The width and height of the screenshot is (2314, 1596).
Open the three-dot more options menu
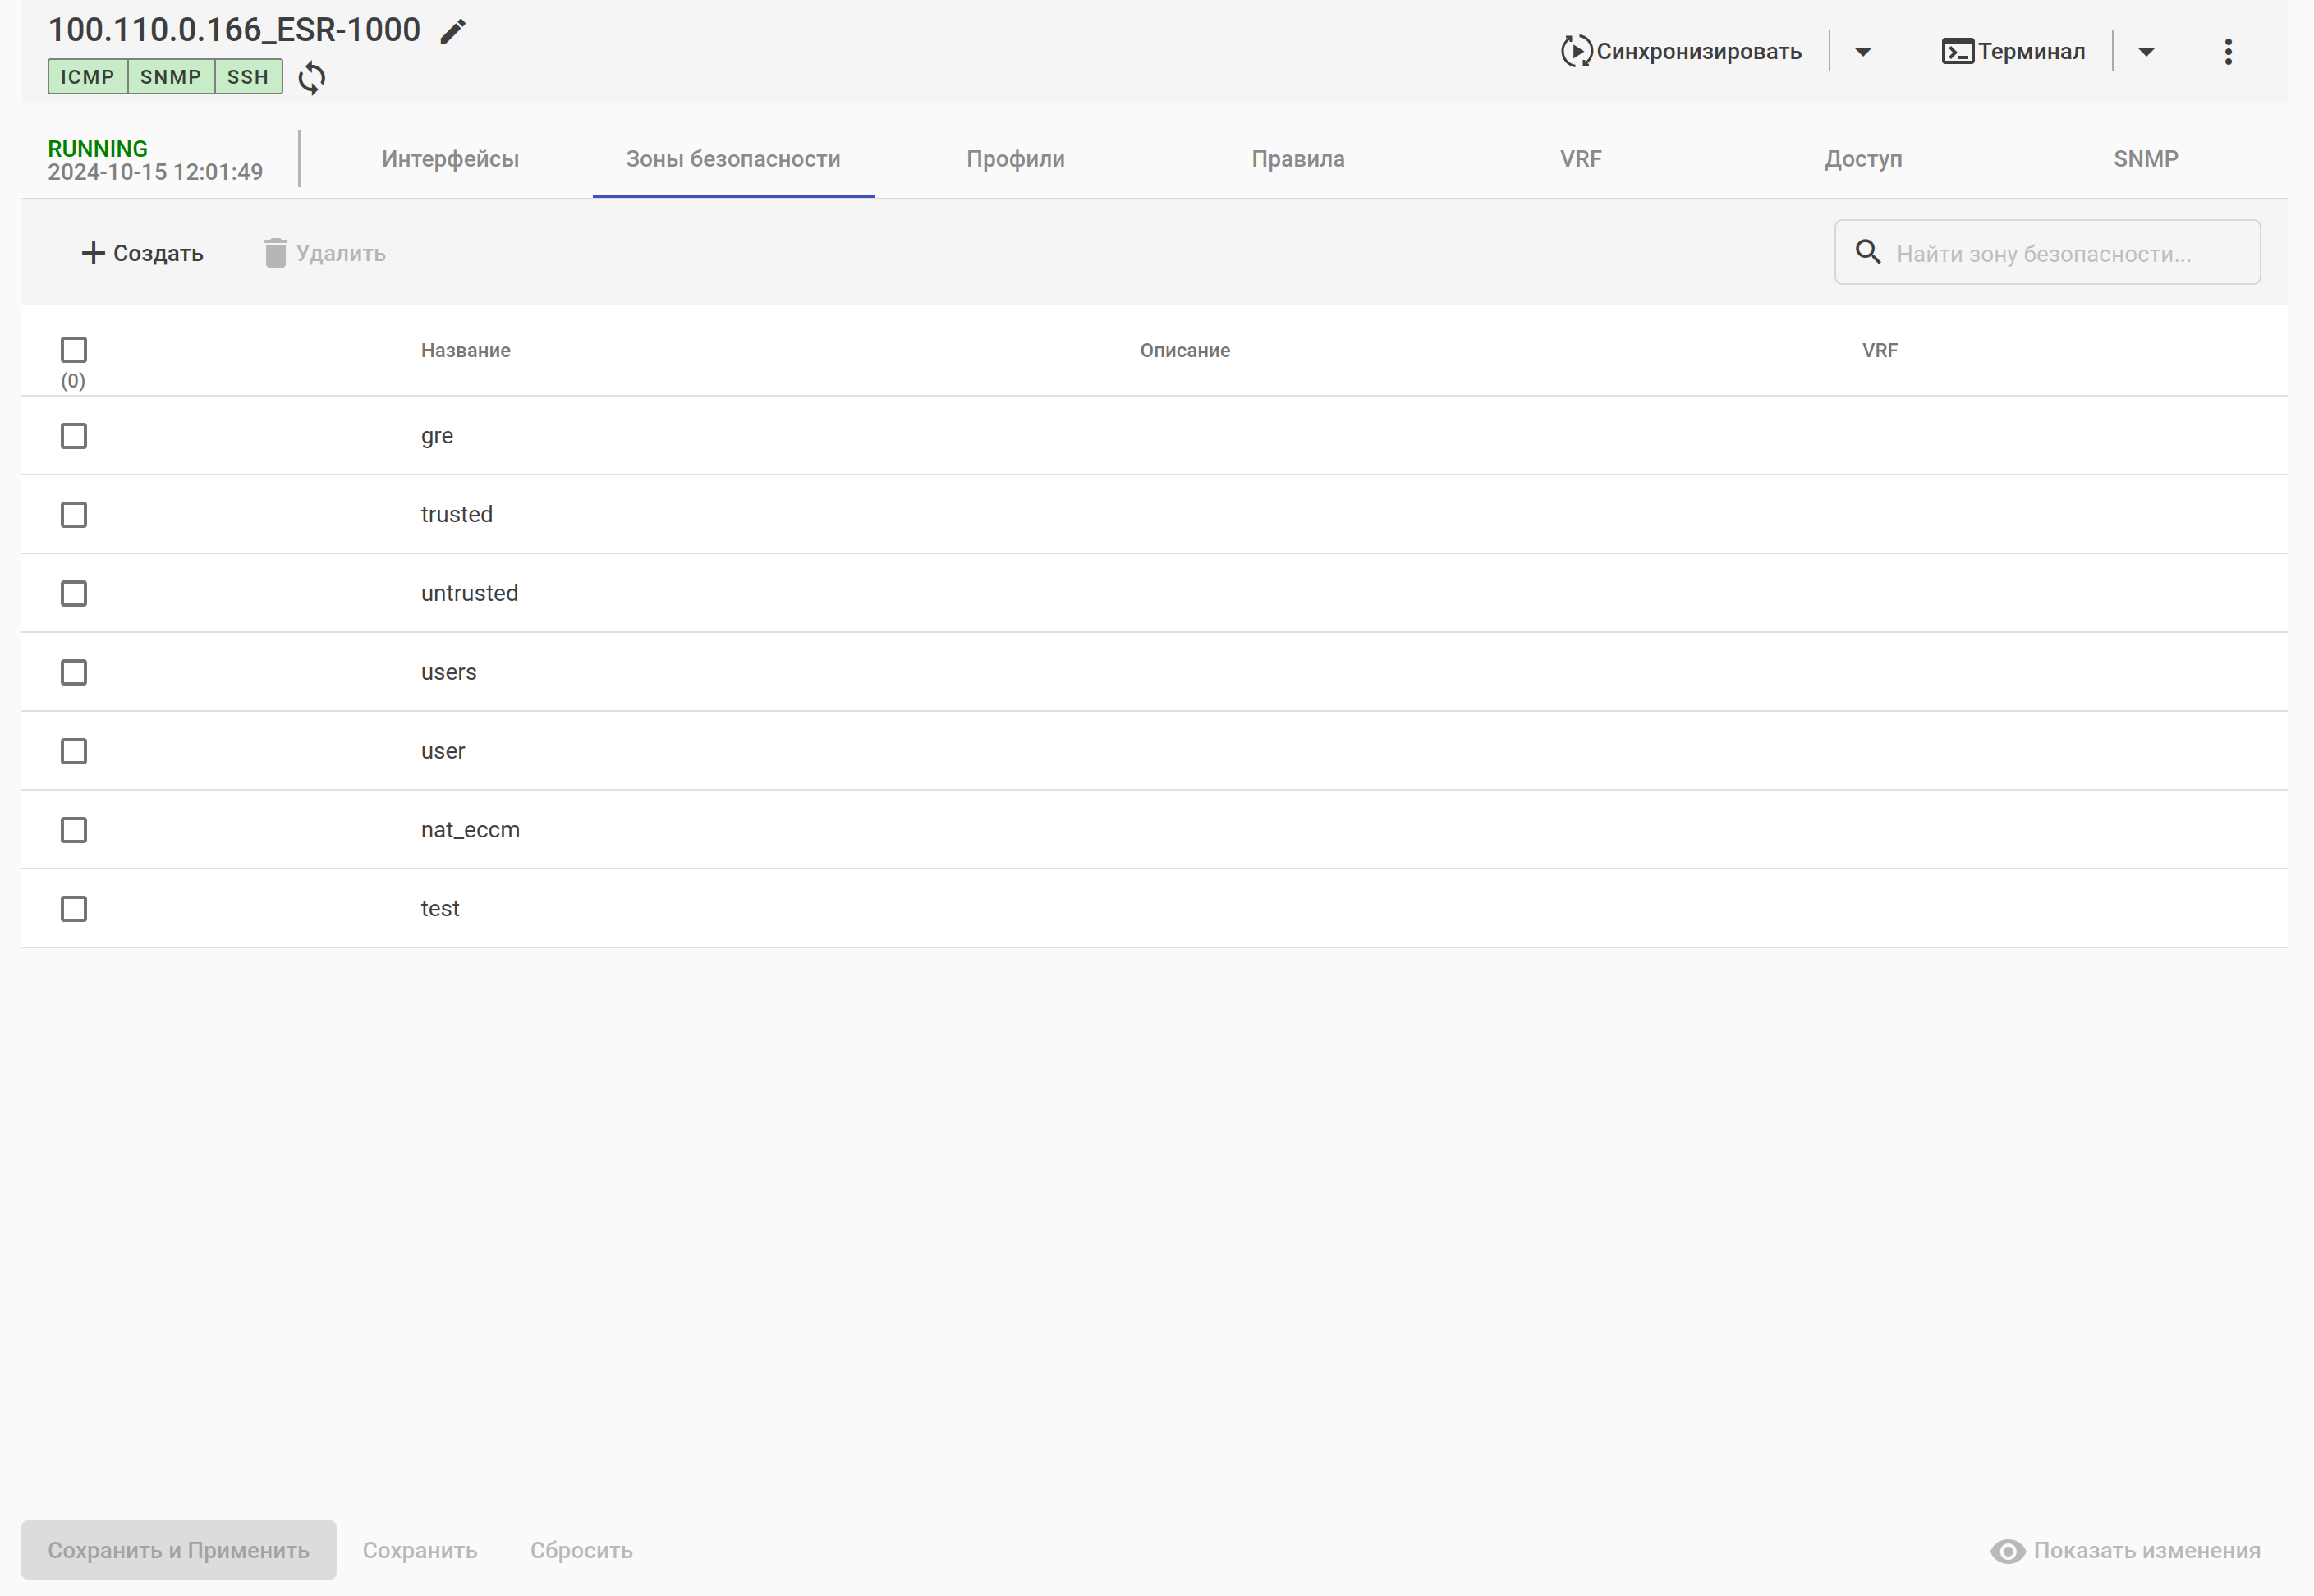[x=2227, y=52]
